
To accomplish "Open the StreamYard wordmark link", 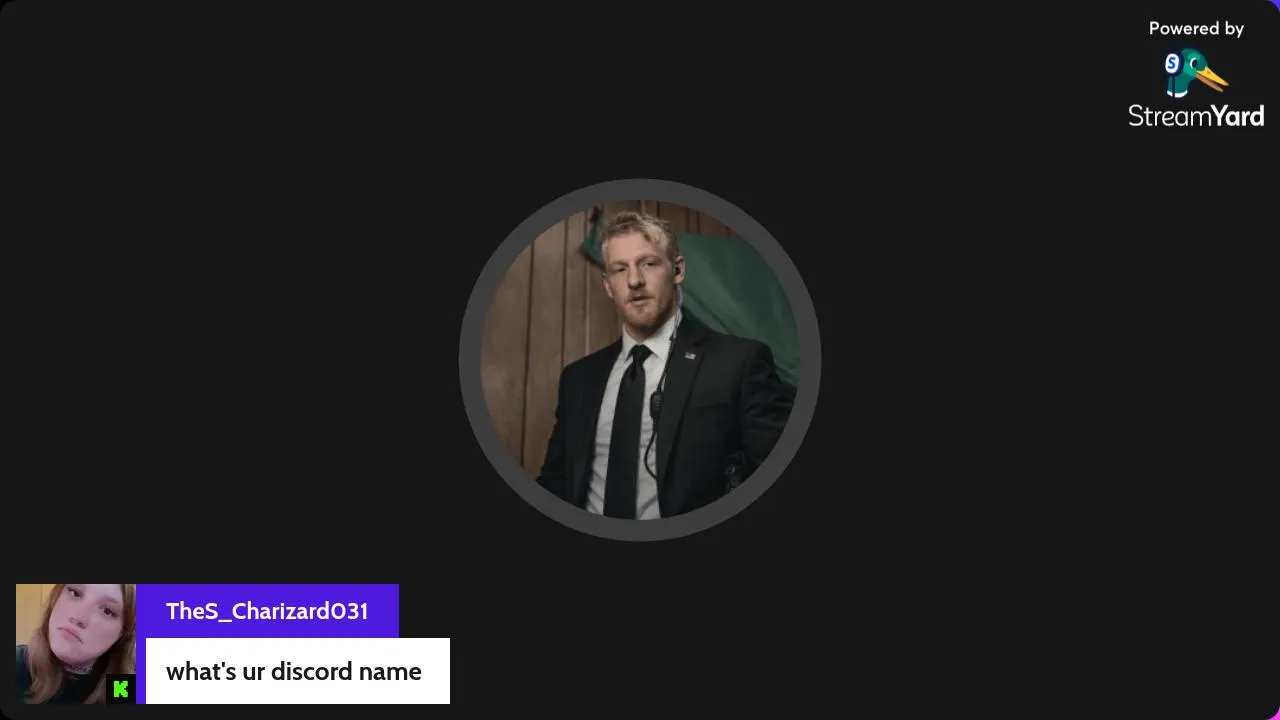I will [1196, 116].
